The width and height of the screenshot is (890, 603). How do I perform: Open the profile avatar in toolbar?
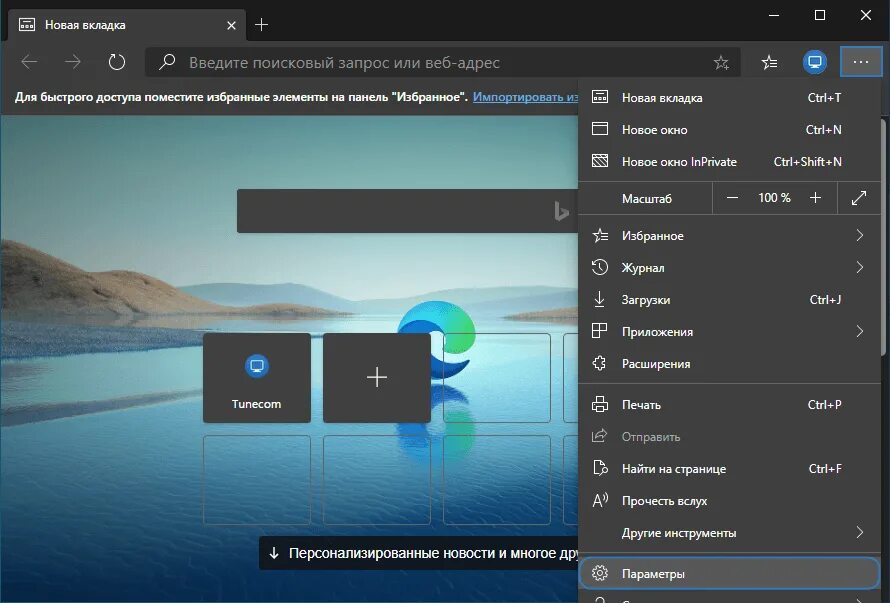(x=815, y=62)
